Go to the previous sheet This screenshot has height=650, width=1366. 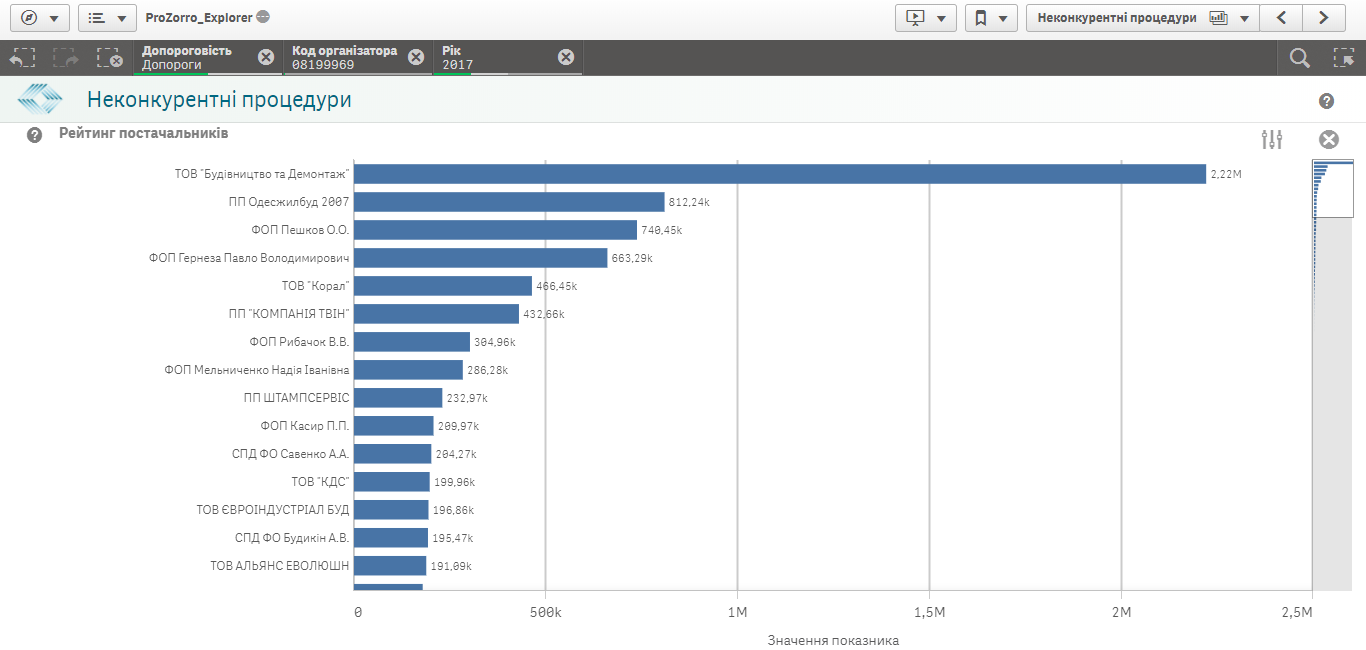[1280, 18]
